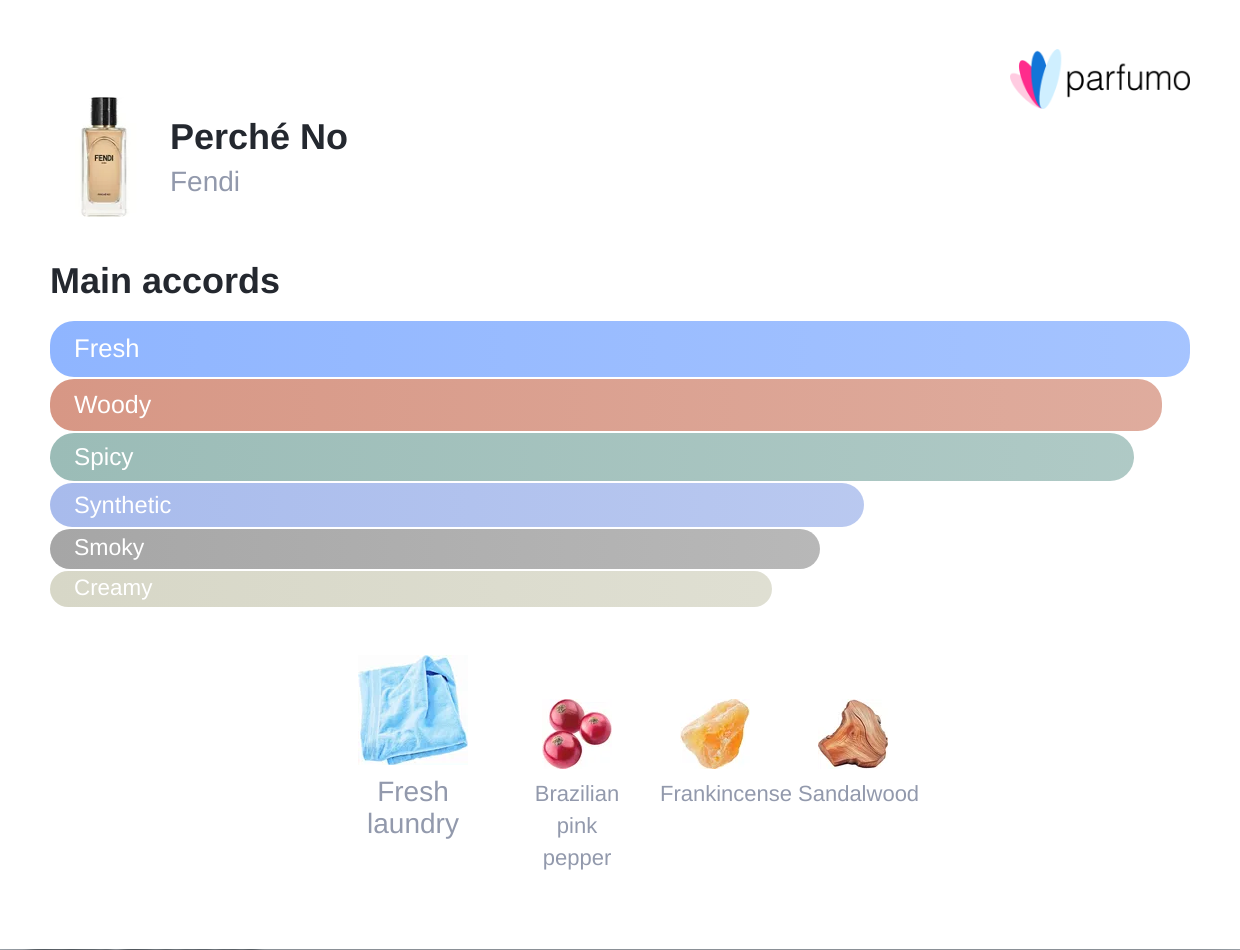The image size is (1240, 950).
Task: Click the Brazilian pink pepper berries icon
Action: coord(577,733)
